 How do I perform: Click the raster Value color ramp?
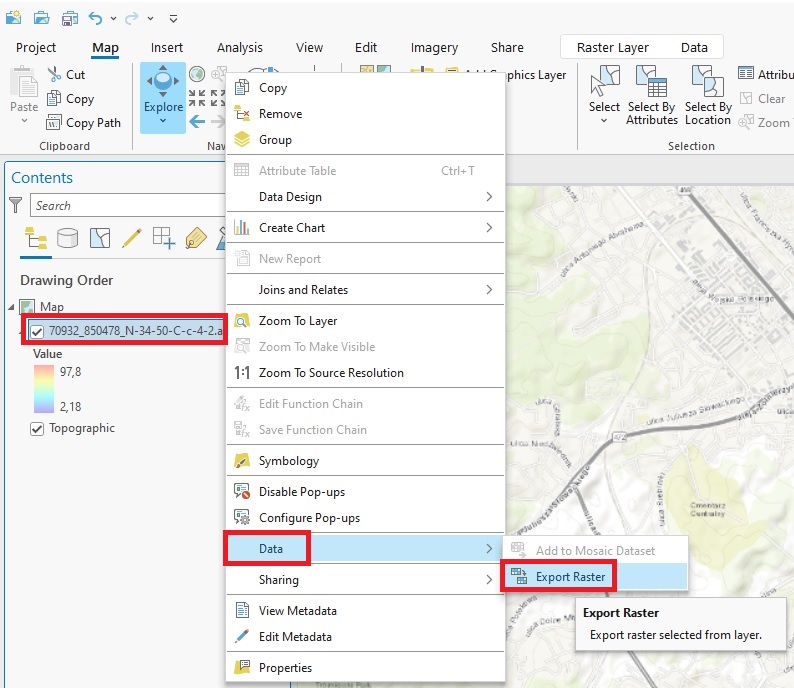click(x=41, y=389)
